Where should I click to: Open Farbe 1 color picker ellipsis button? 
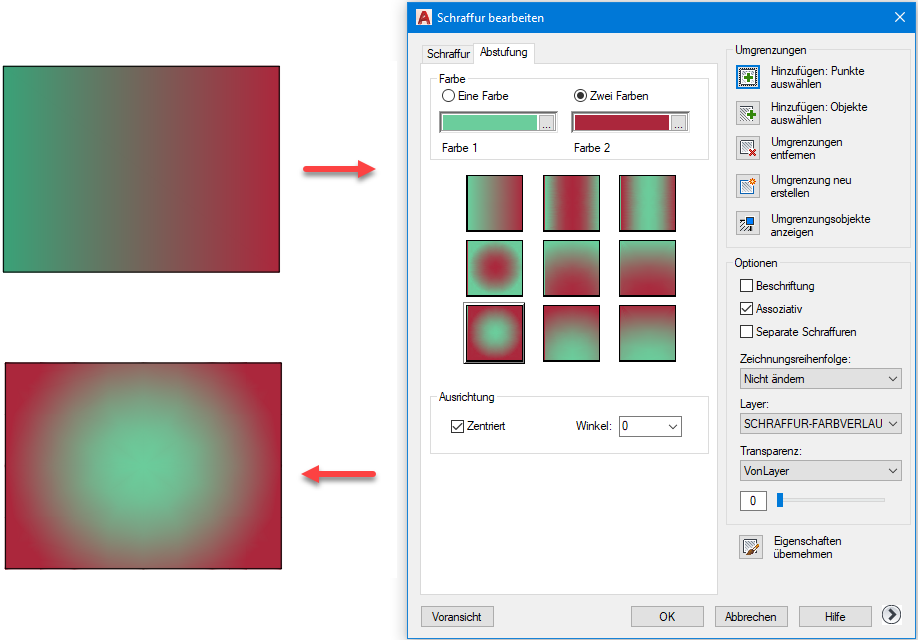(x=546, y=123)
